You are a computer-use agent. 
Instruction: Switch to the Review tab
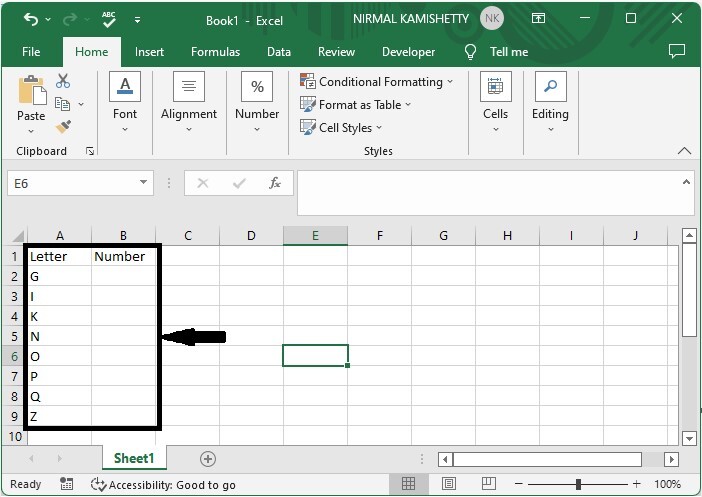(336, 52)
